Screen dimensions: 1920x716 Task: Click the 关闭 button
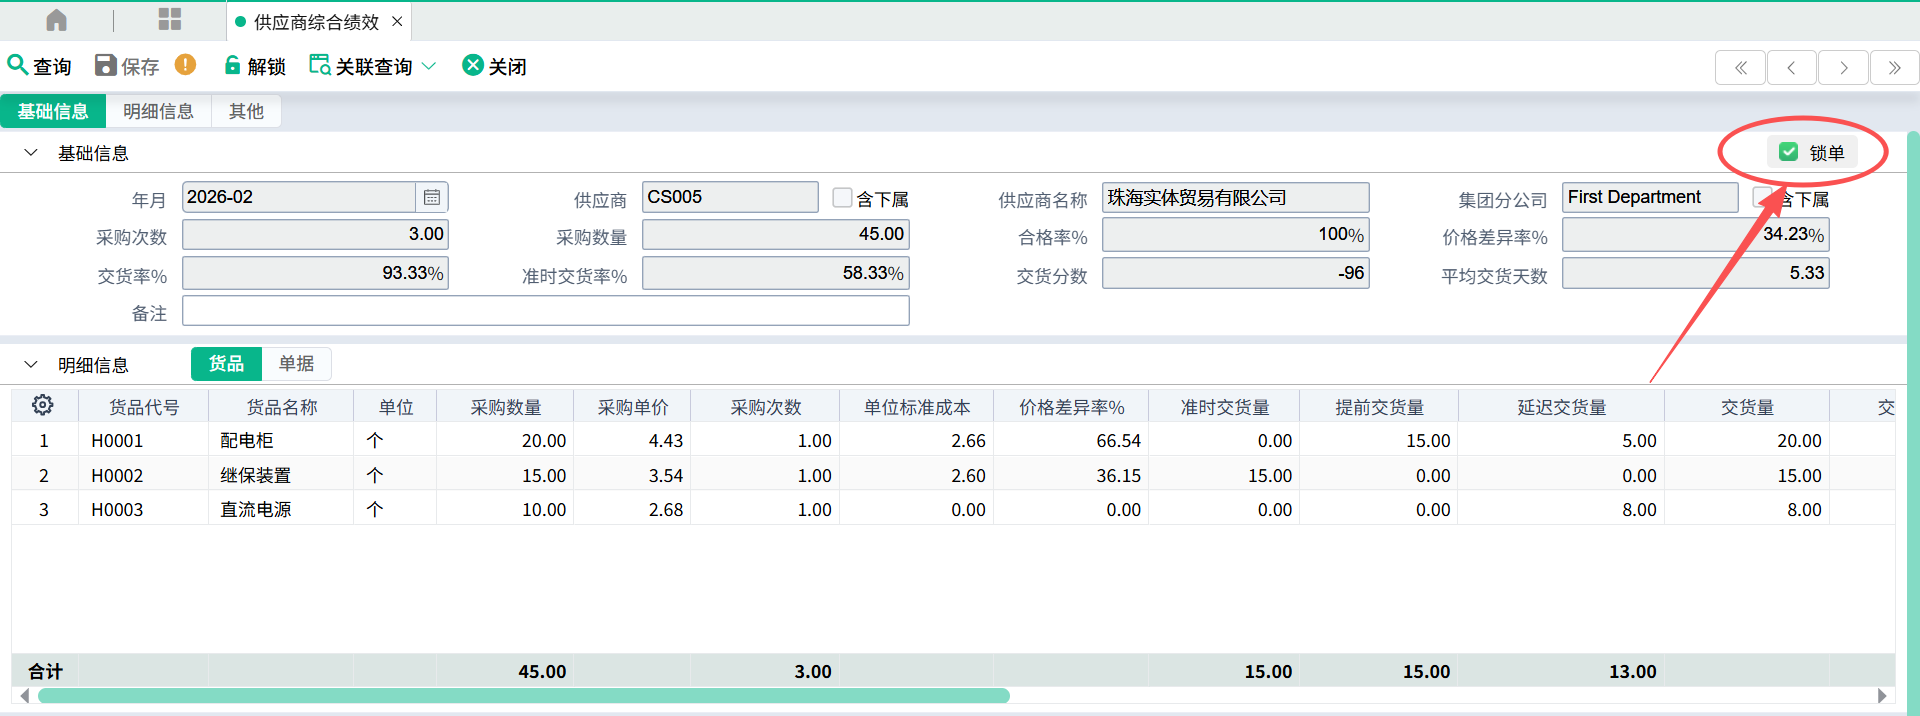pos(495,66)
